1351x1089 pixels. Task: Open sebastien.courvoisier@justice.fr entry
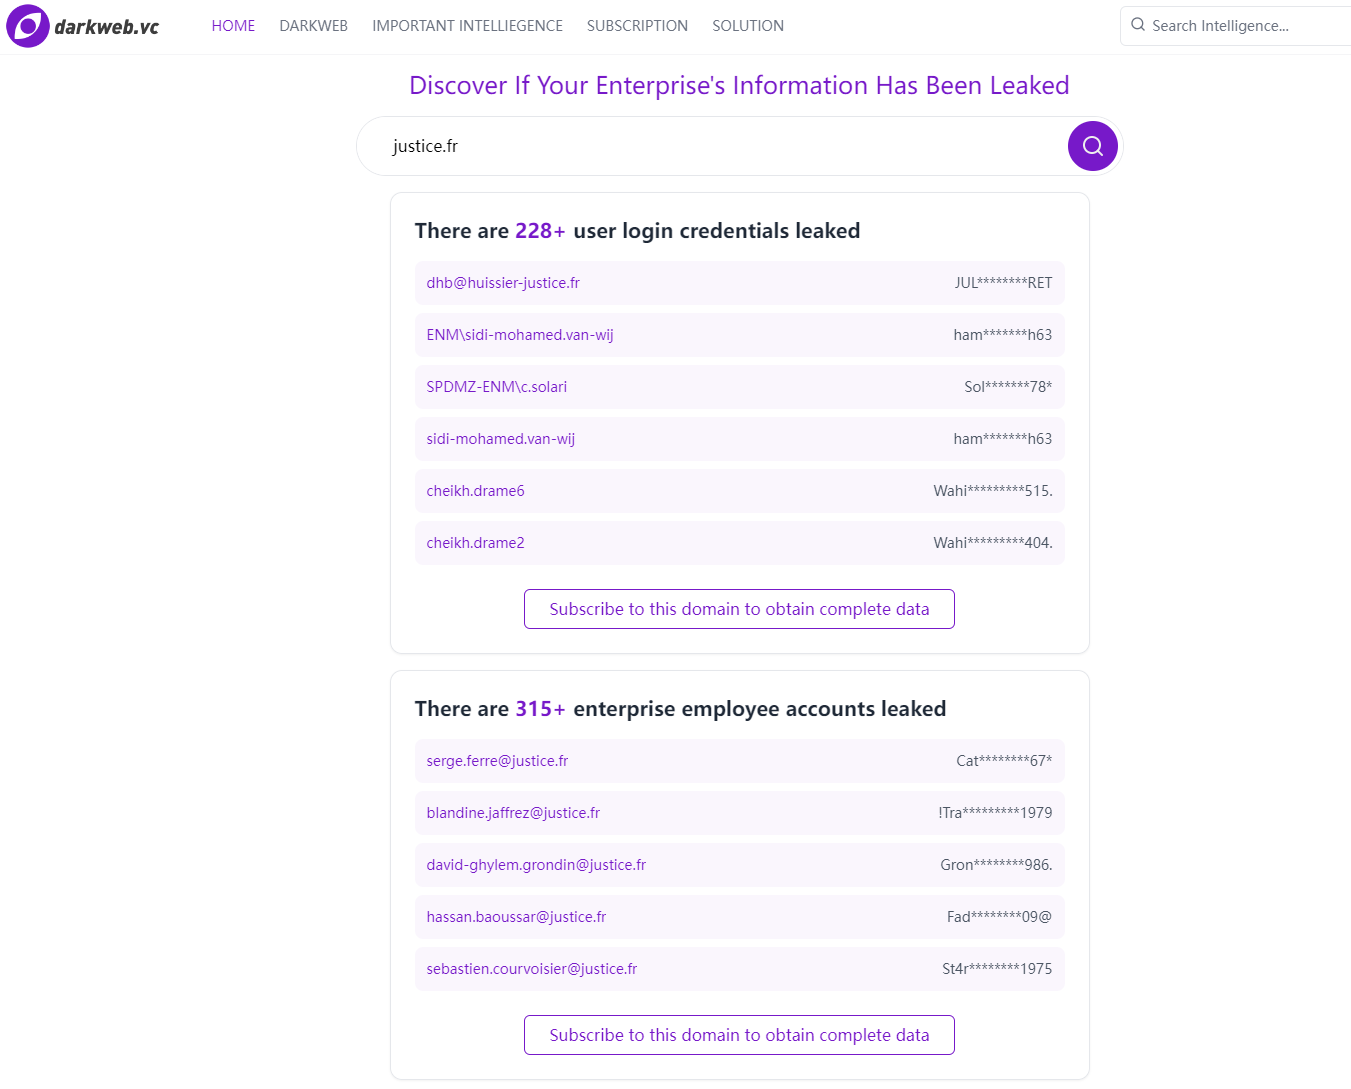tap(739, 969)
